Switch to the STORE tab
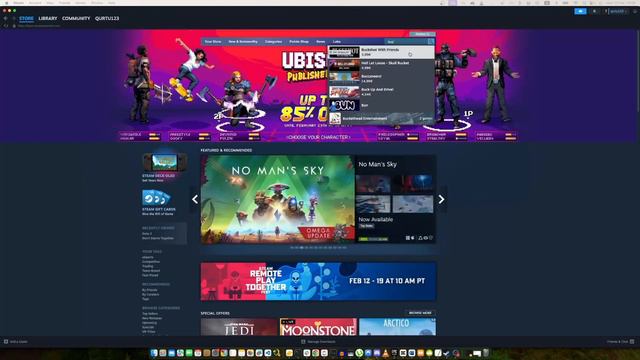Screen dimensions: 640x360 27,18
